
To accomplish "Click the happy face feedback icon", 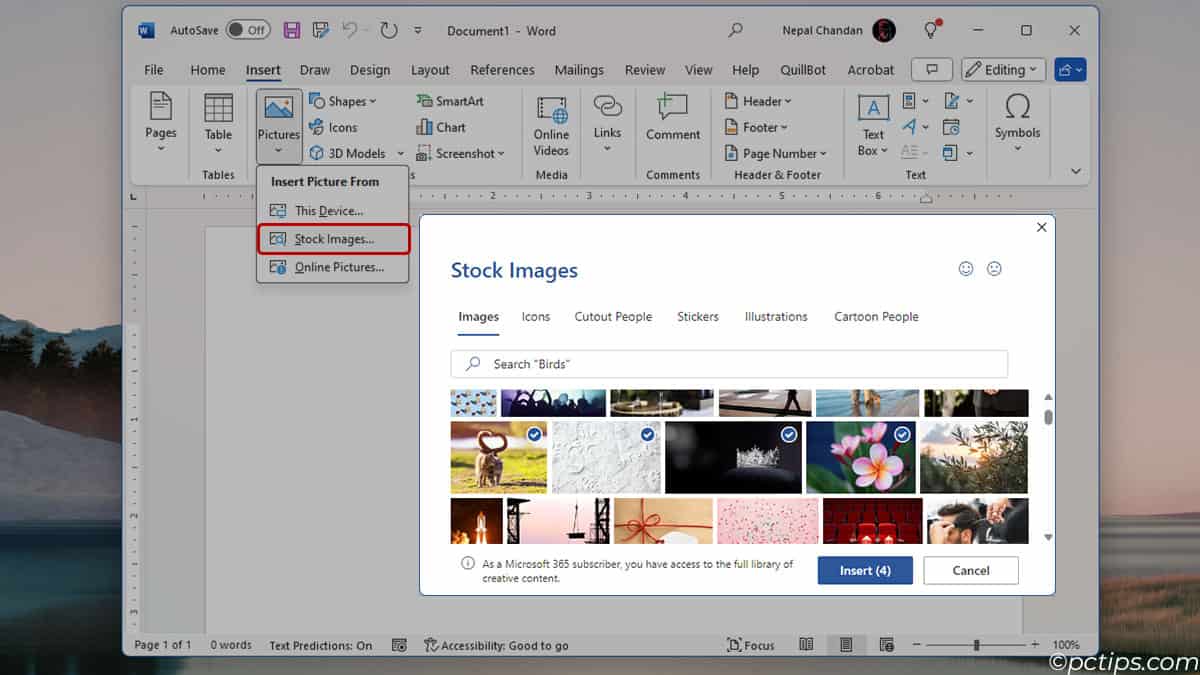I will point(966,268).
